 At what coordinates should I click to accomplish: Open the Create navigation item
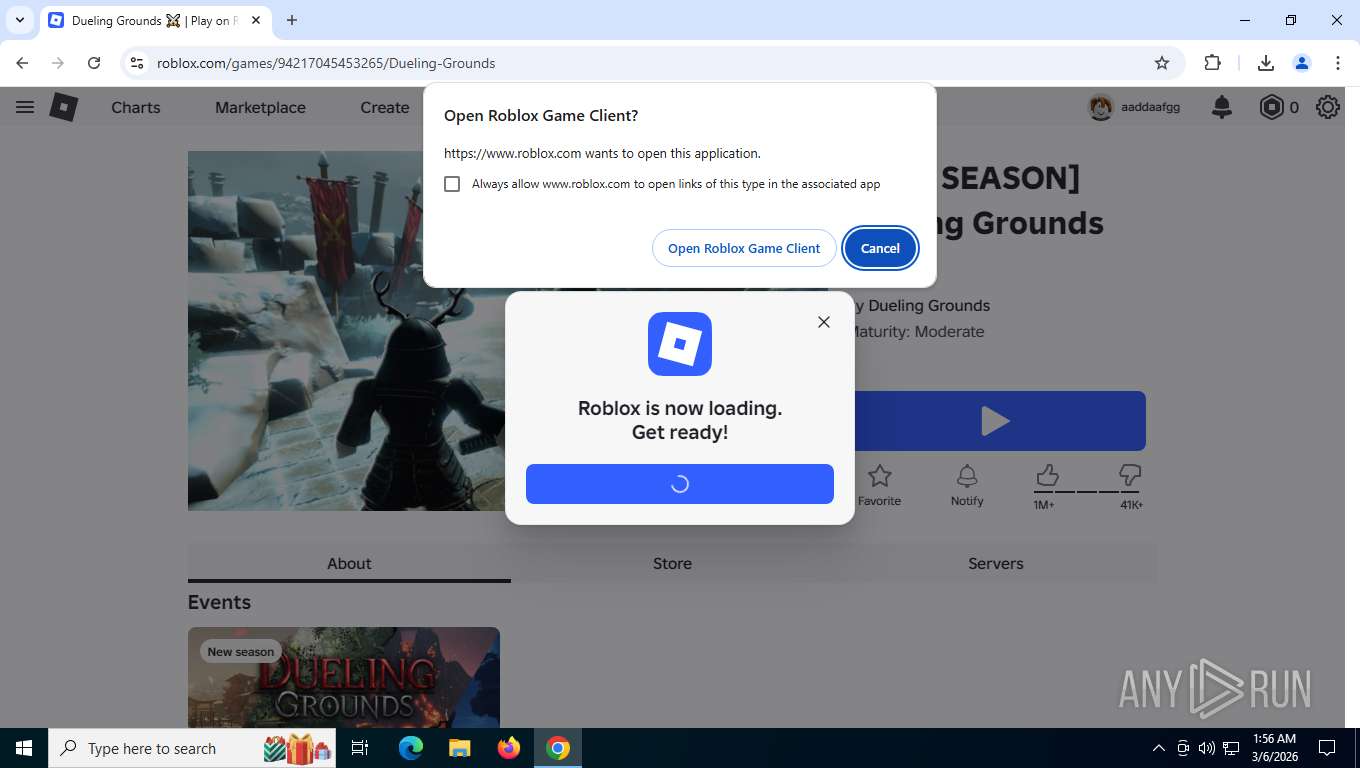coord(385,107)
